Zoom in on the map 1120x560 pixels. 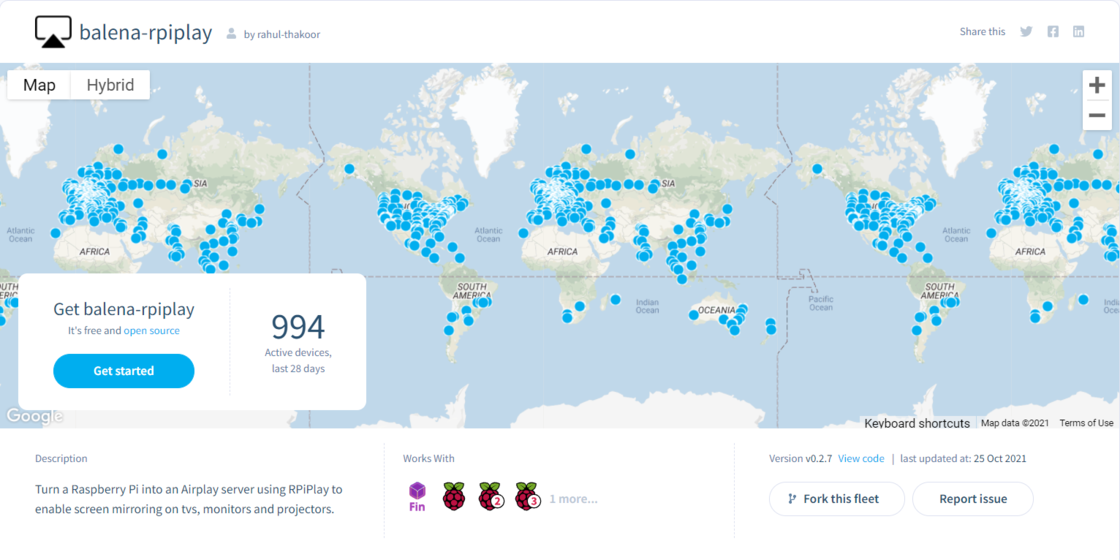coord(1097,85)
